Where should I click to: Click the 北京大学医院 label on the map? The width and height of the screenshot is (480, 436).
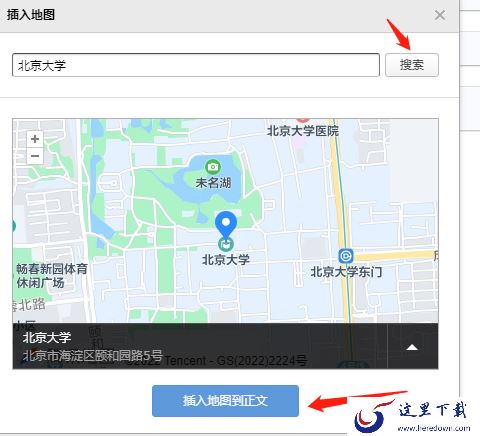pos(303,131)
